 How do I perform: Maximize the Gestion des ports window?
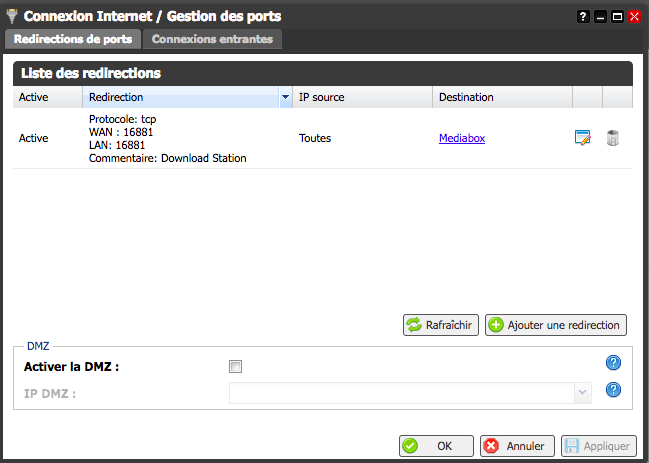[617, 17]
